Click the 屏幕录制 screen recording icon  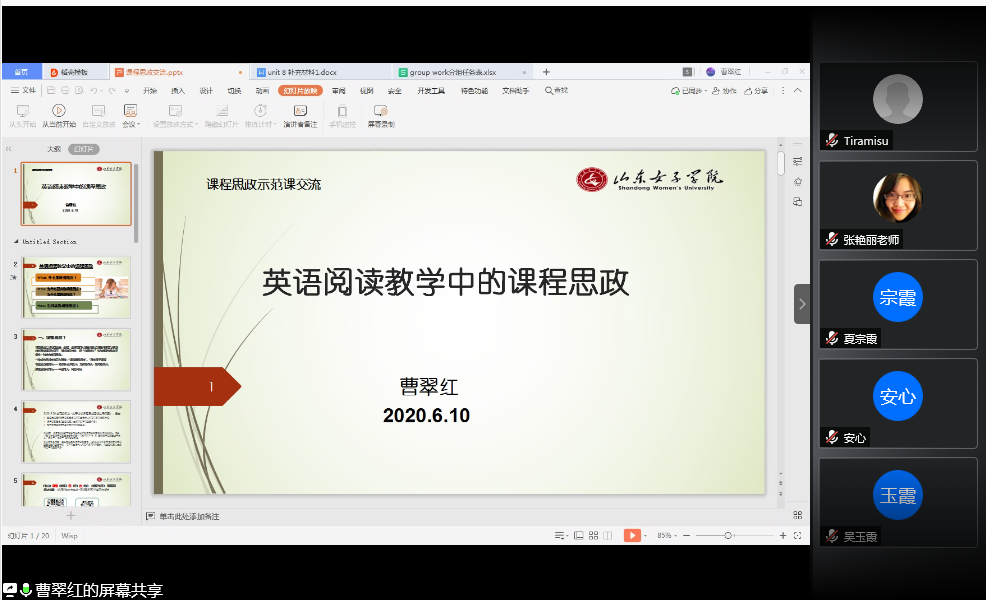click(380, 111)
